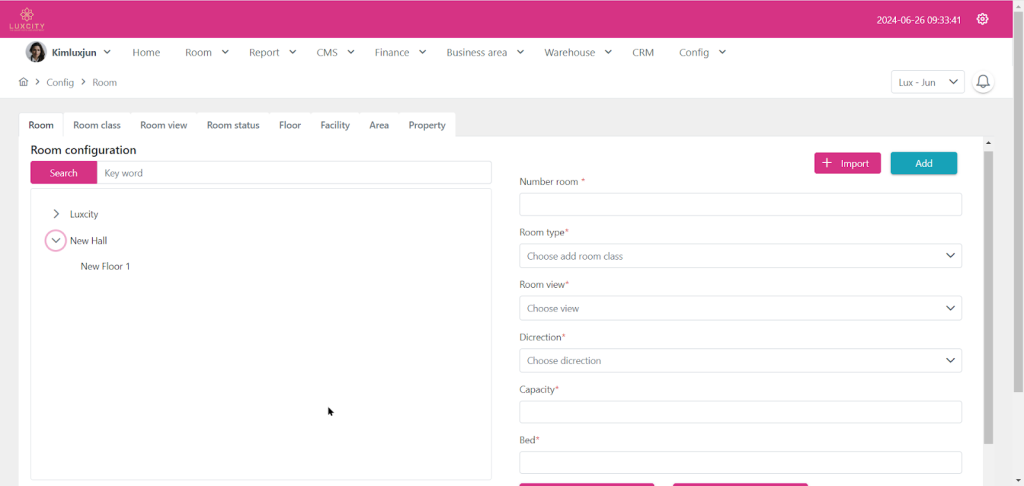Open the Room type dropdown
Image resolution: width=1024 pixels, height=486 pixels.
740,256
